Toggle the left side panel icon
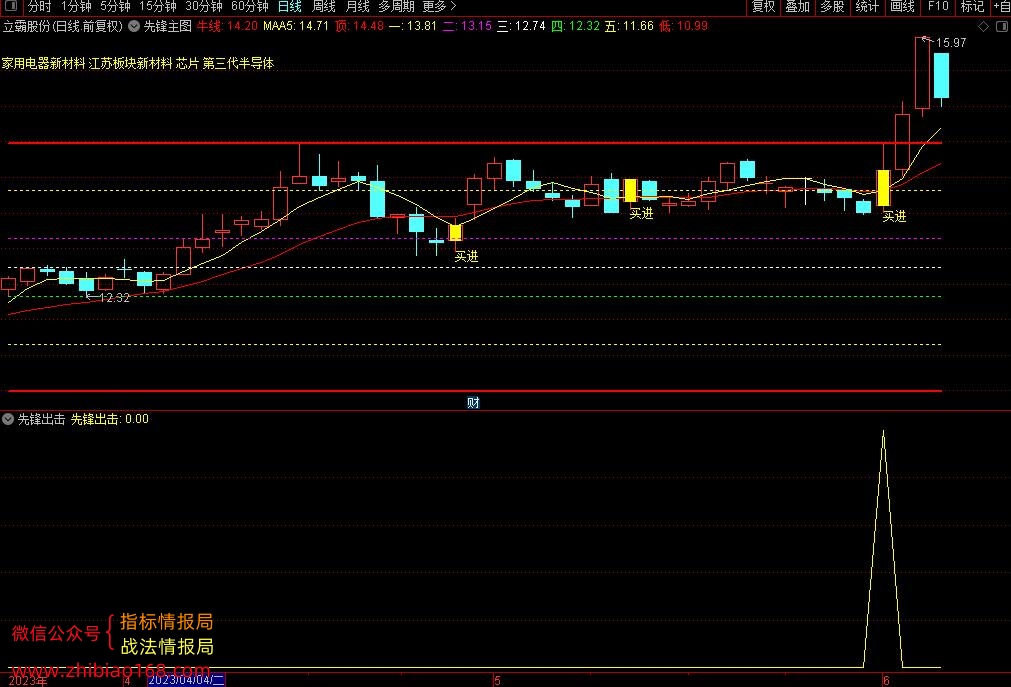The height and width of the screenshot is (687, 1011). click(11, 6)
